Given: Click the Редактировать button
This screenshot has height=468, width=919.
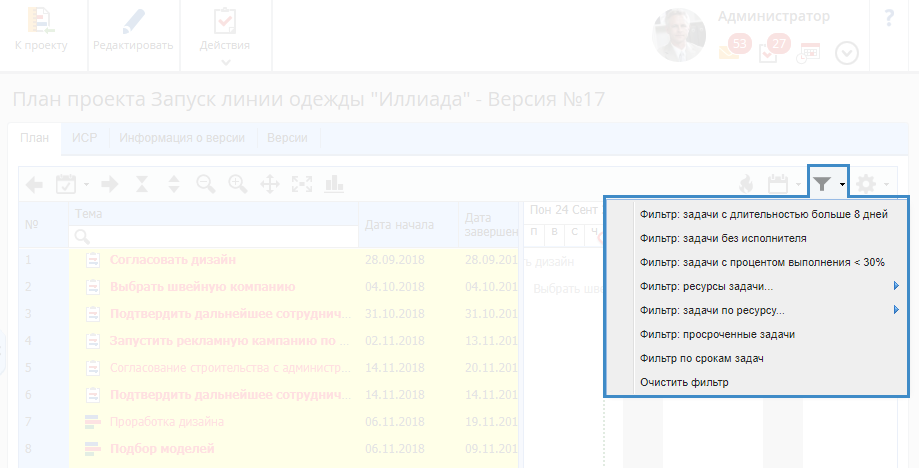Looking at the screenshot, I should [x=134, y=36].
